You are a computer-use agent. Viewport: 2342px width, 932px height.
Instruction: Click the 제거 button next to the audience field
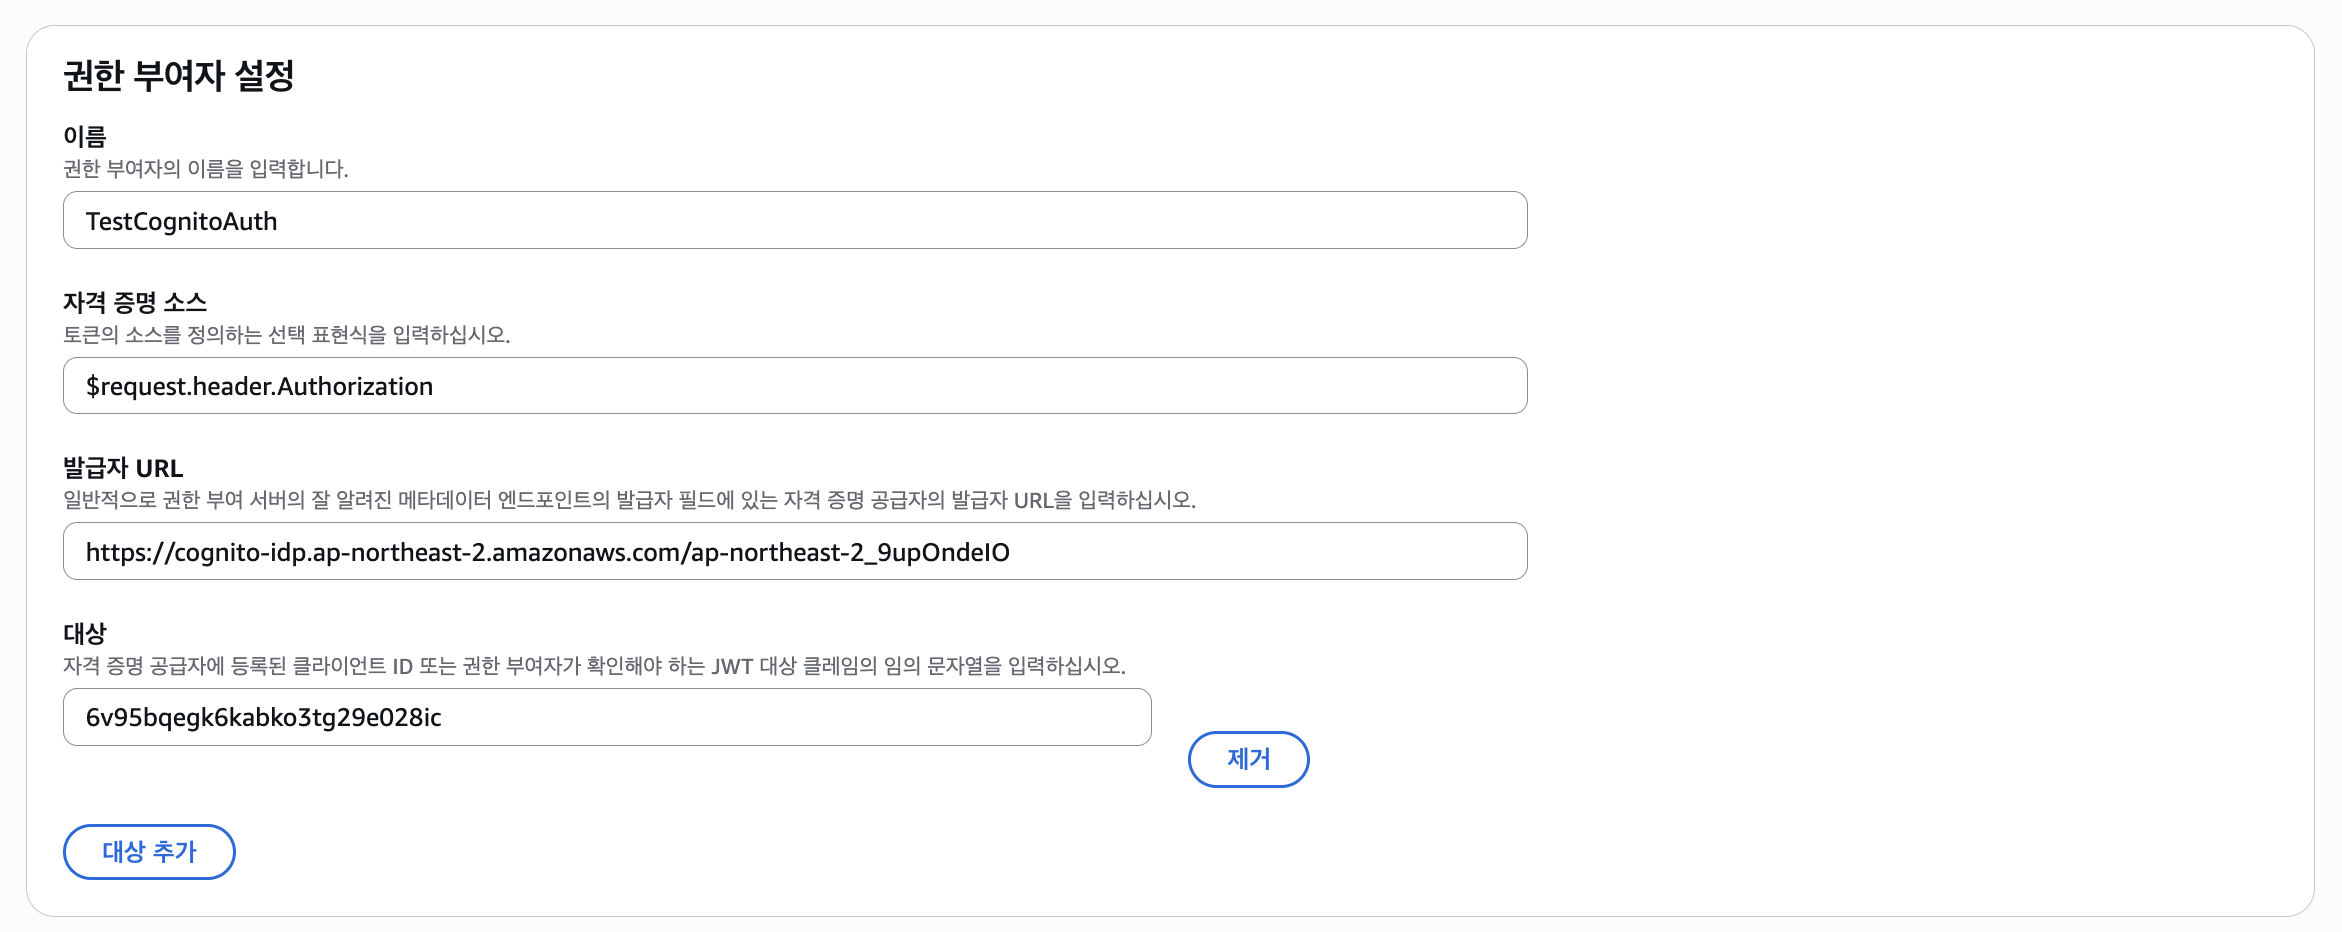click(1248, 759)
